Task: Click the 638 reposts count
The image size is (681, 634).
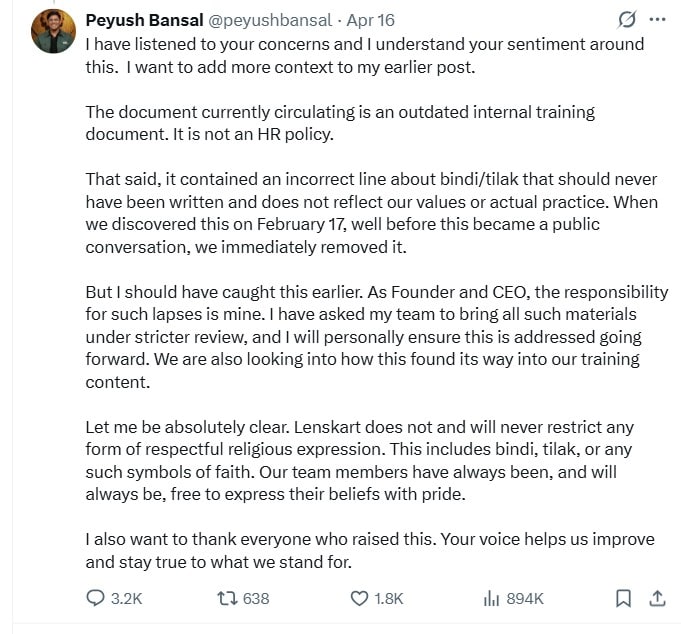Action: click(x=256, y=598)
